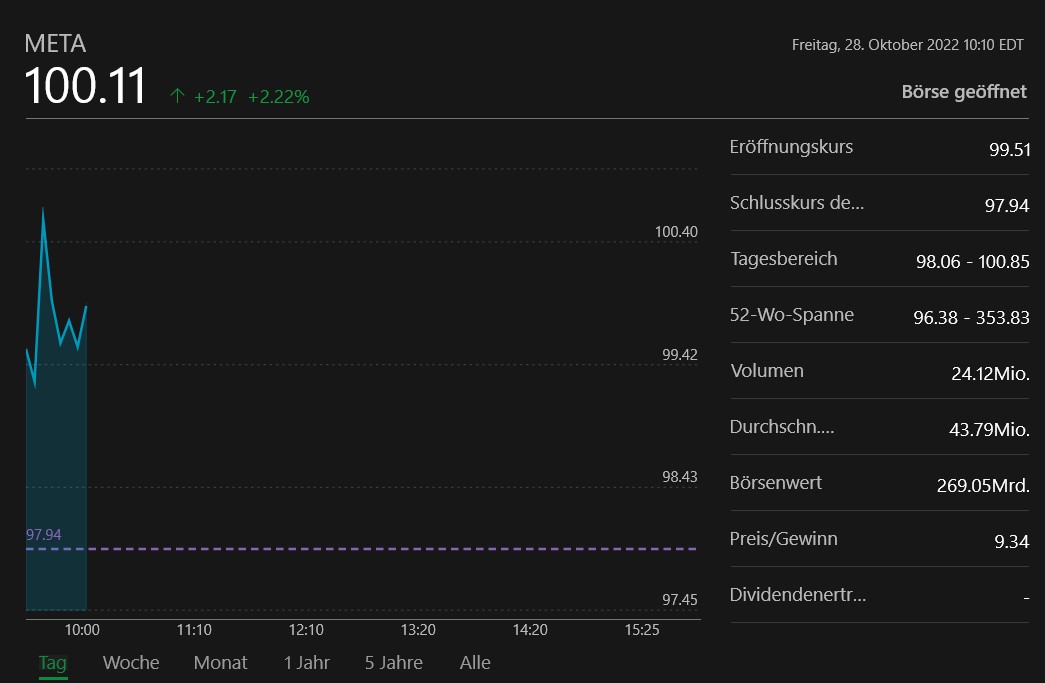Click the volume value 24.12Mio.
The image size is (1045, 683).
[990, 373]
